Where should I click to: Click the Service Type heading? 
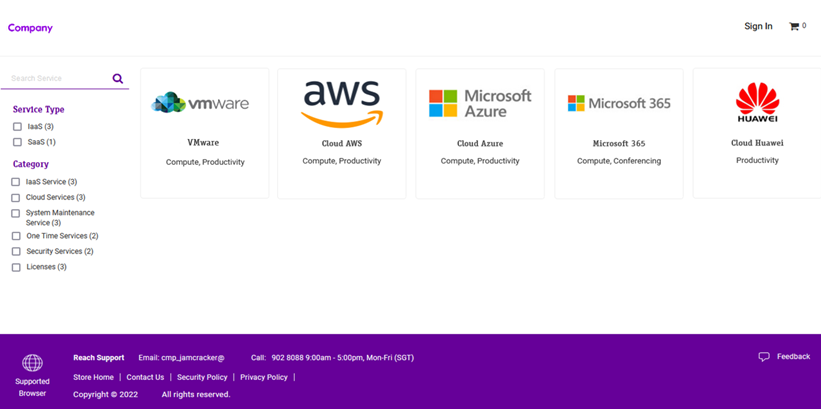(x=39, y=109)
